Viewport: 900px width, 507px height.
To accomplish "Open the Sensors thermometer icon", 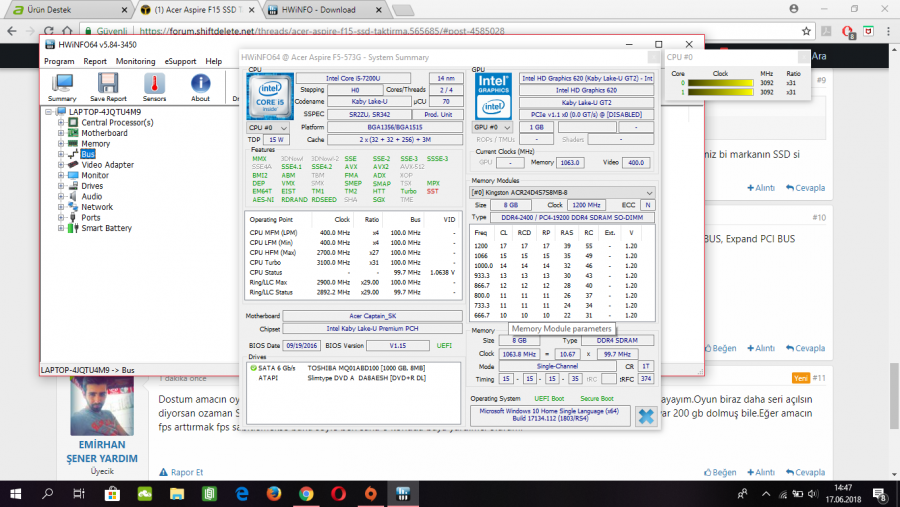I will [x=154, y=88].
